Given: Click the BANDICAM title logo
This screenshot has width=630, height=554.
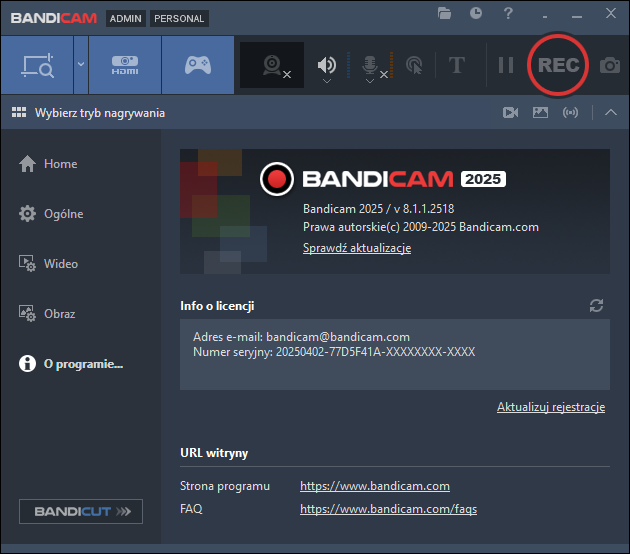Looking at the screenshot, I should (x=54, y=18).
